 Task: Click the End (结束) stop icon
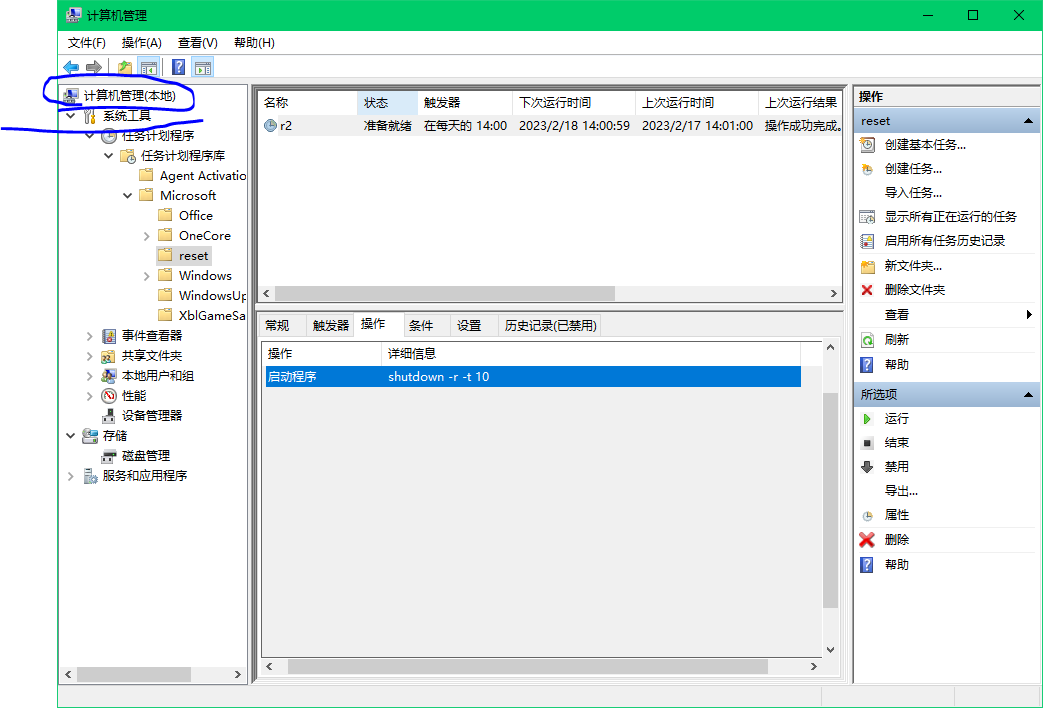[x=867, y=442]
